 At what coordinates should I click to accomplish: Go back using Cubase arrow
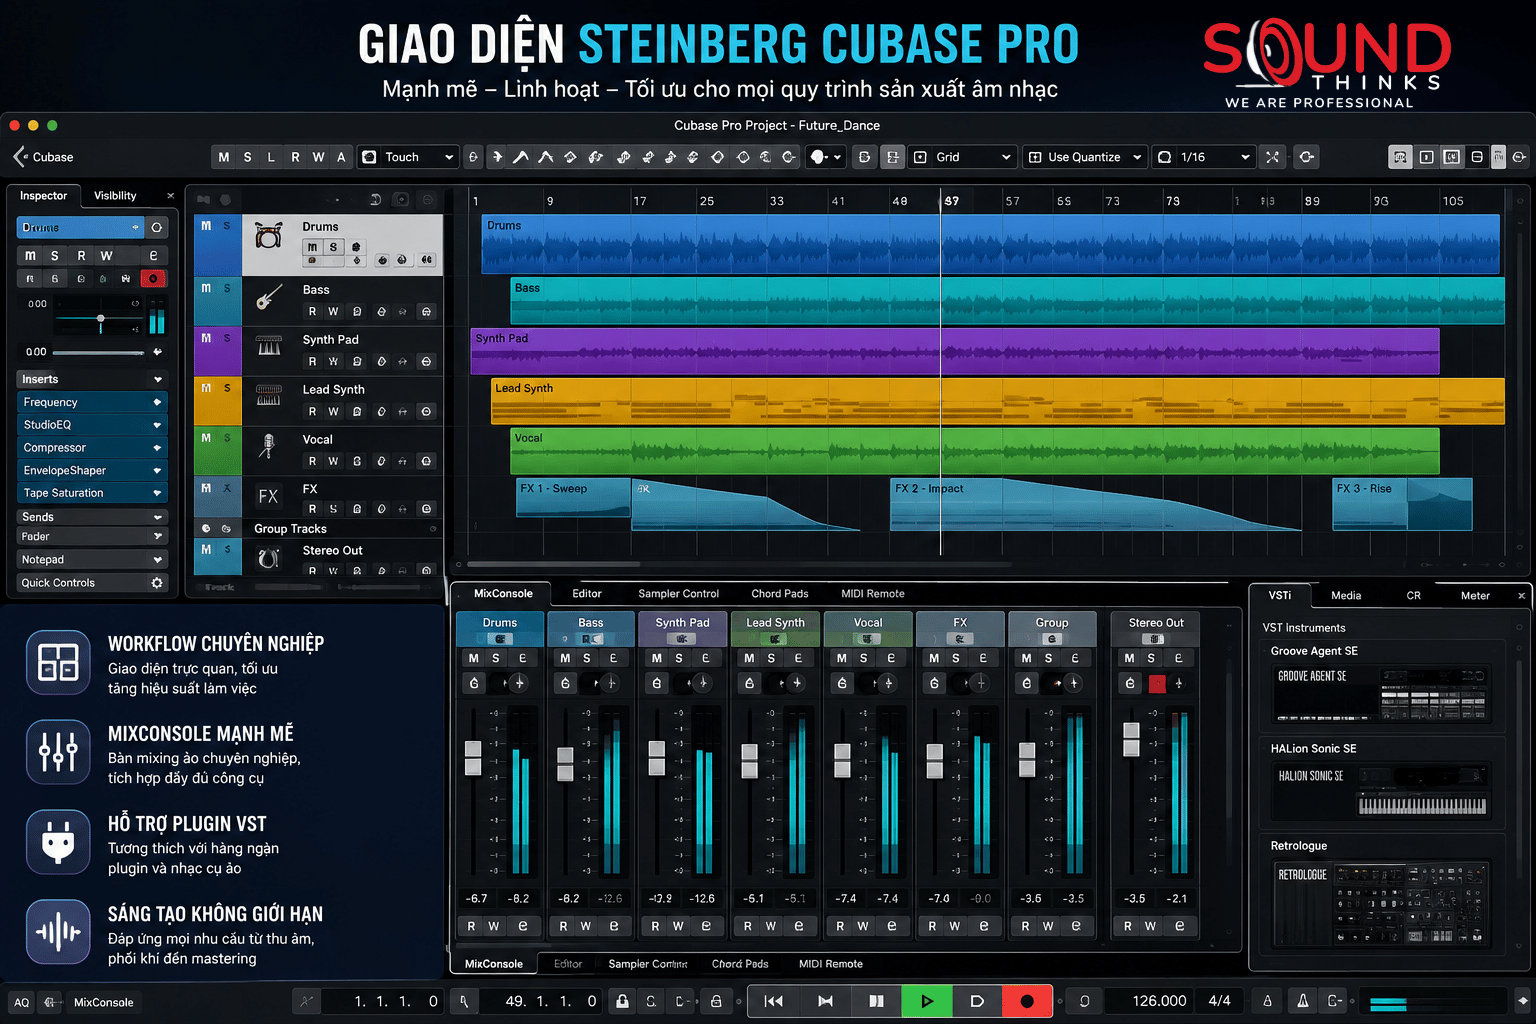[19, 157]
